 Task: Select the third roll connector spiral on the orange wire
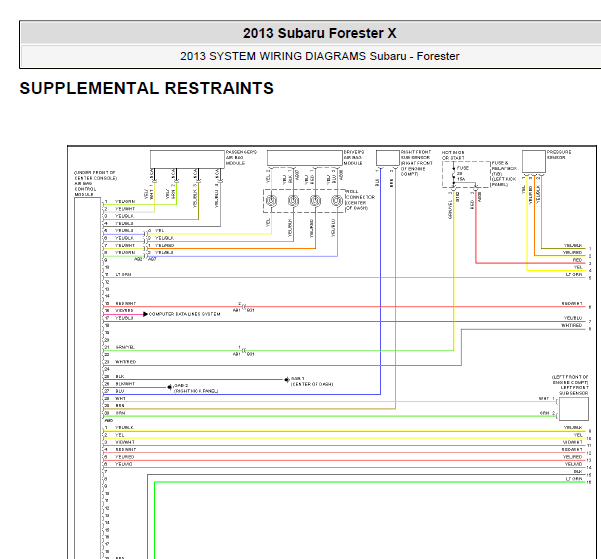[315, 201]
